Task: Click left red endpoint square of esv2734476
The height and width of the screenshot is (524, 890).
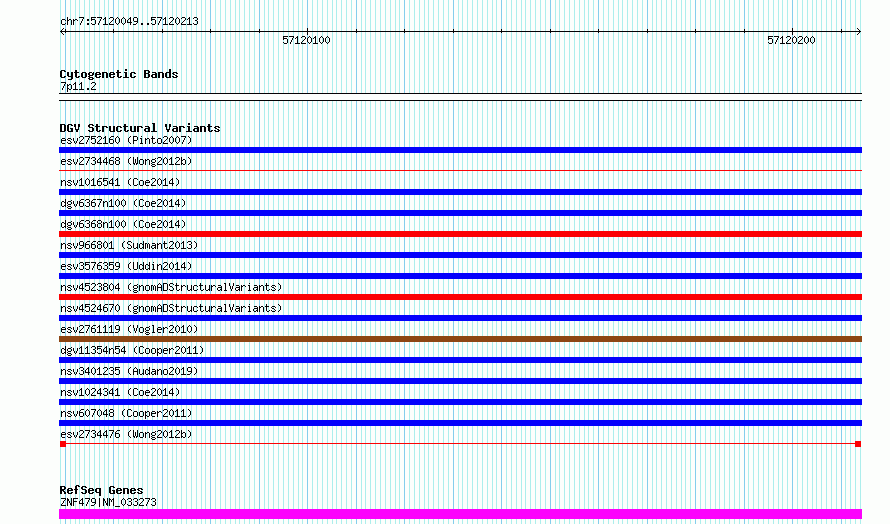Action: (x=63, y=444)
